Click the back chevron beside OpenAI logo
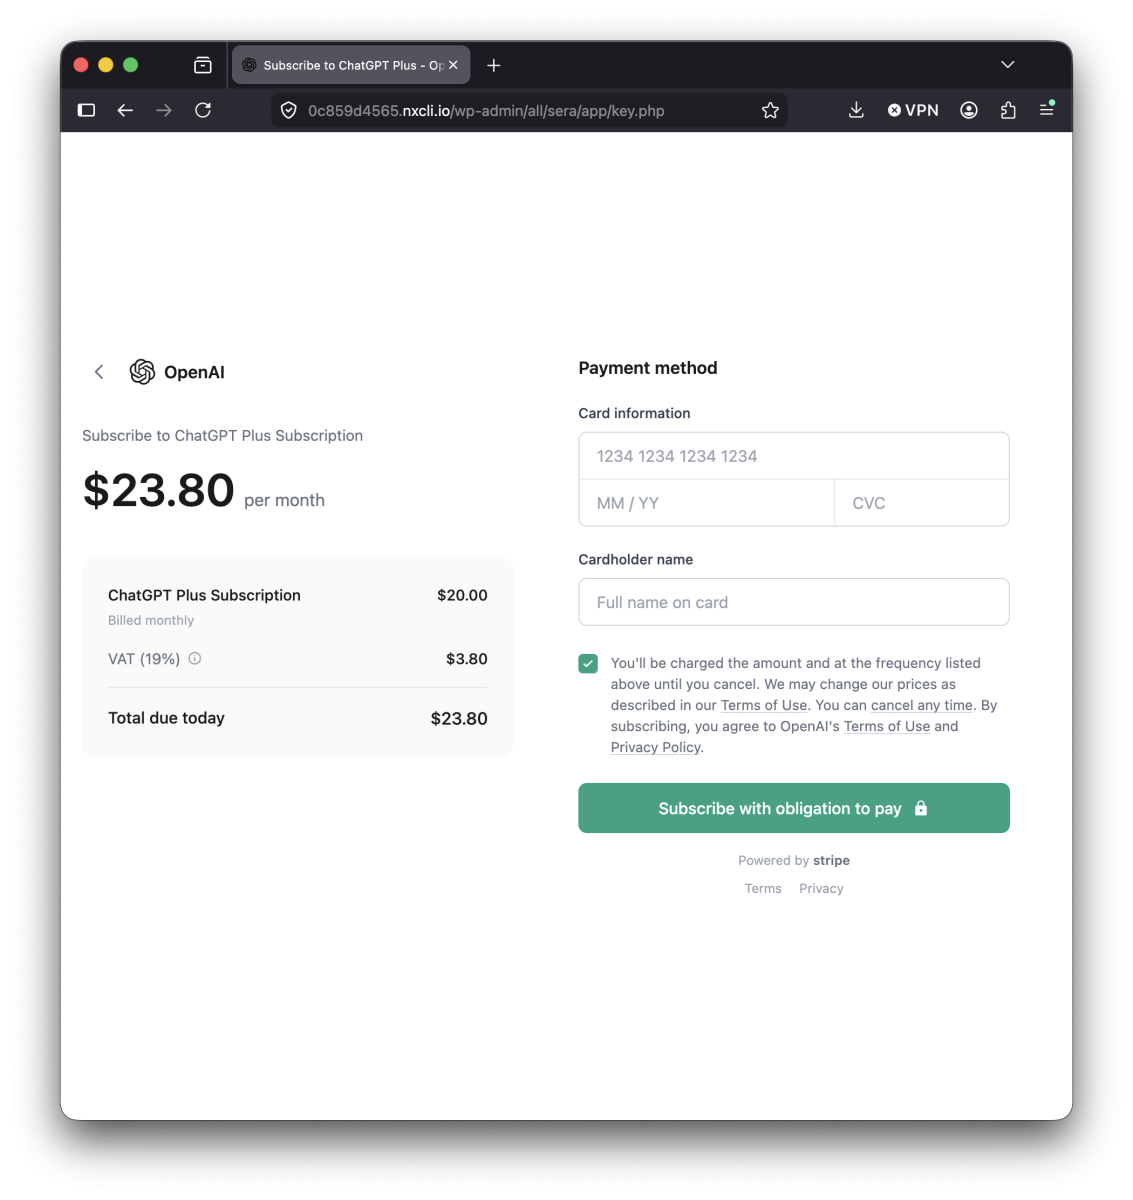Viewport: 1133px width, 1200px height. tap(99, 372)
